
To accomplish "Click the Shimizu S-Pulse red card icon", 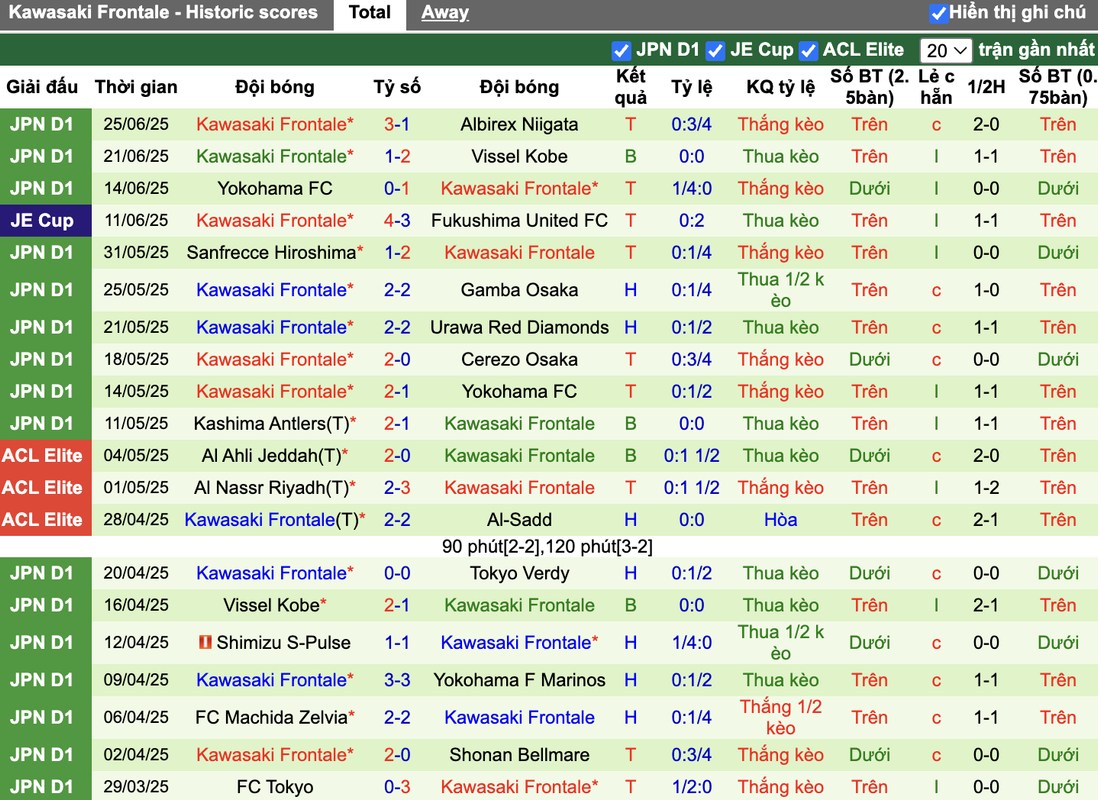I will click(205, 642).
